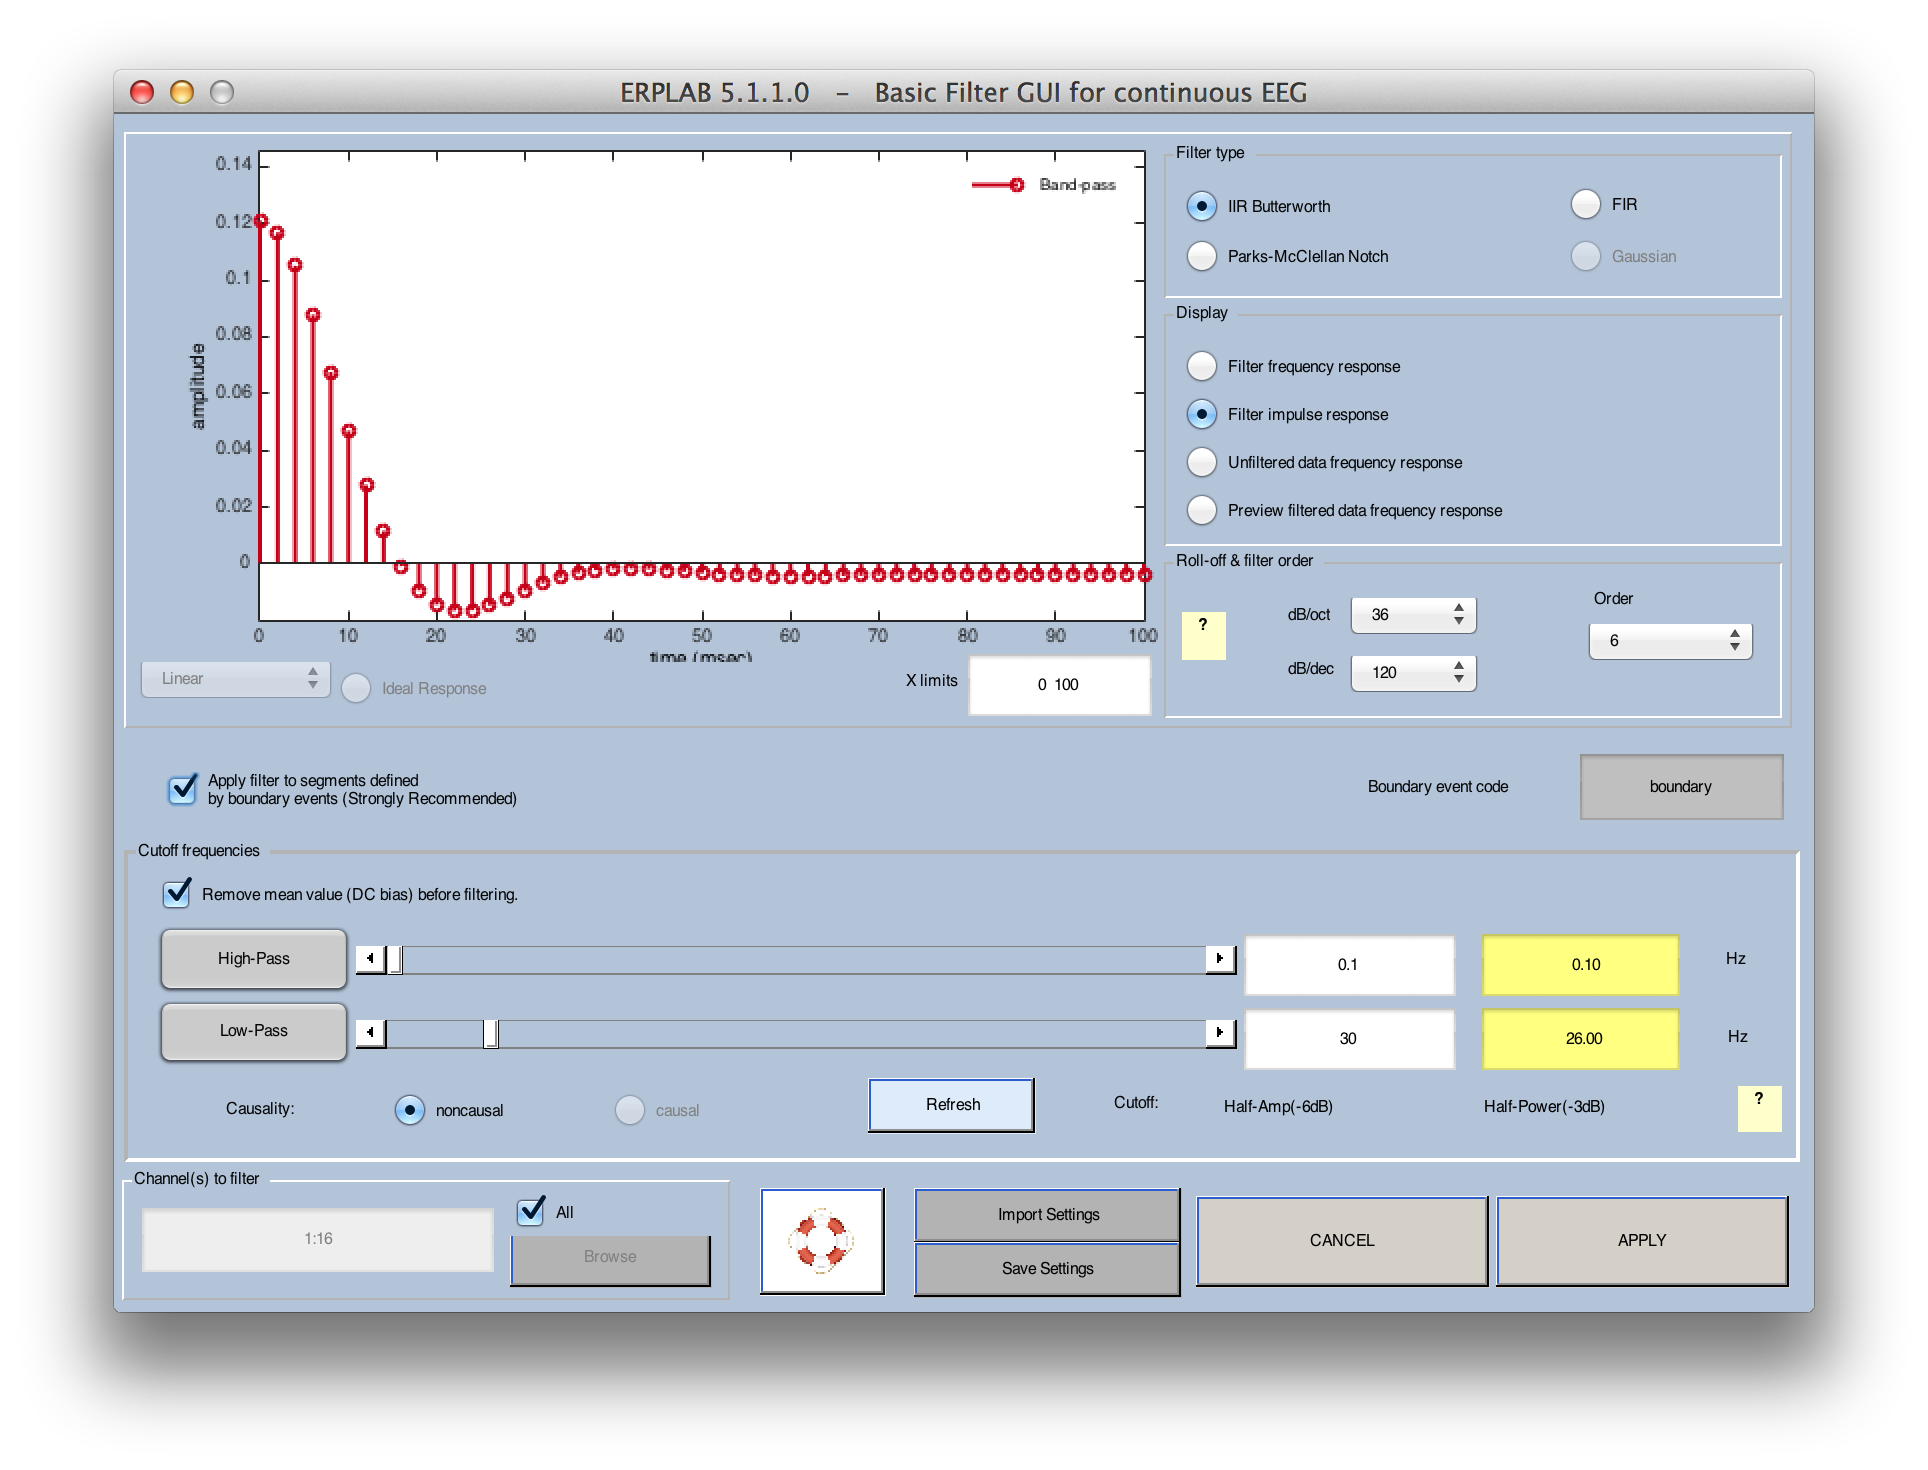Click the X limits input field

(x=1059, y=685)
